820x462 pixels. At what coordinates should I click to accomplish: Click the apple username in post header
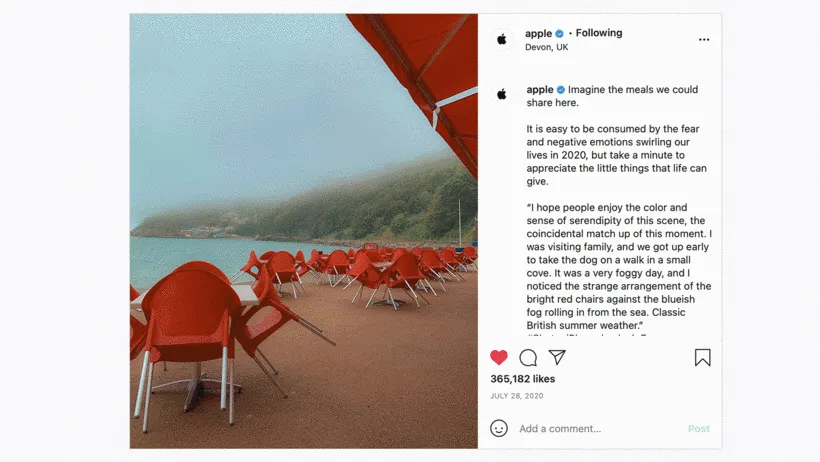(x=538, y=33)
